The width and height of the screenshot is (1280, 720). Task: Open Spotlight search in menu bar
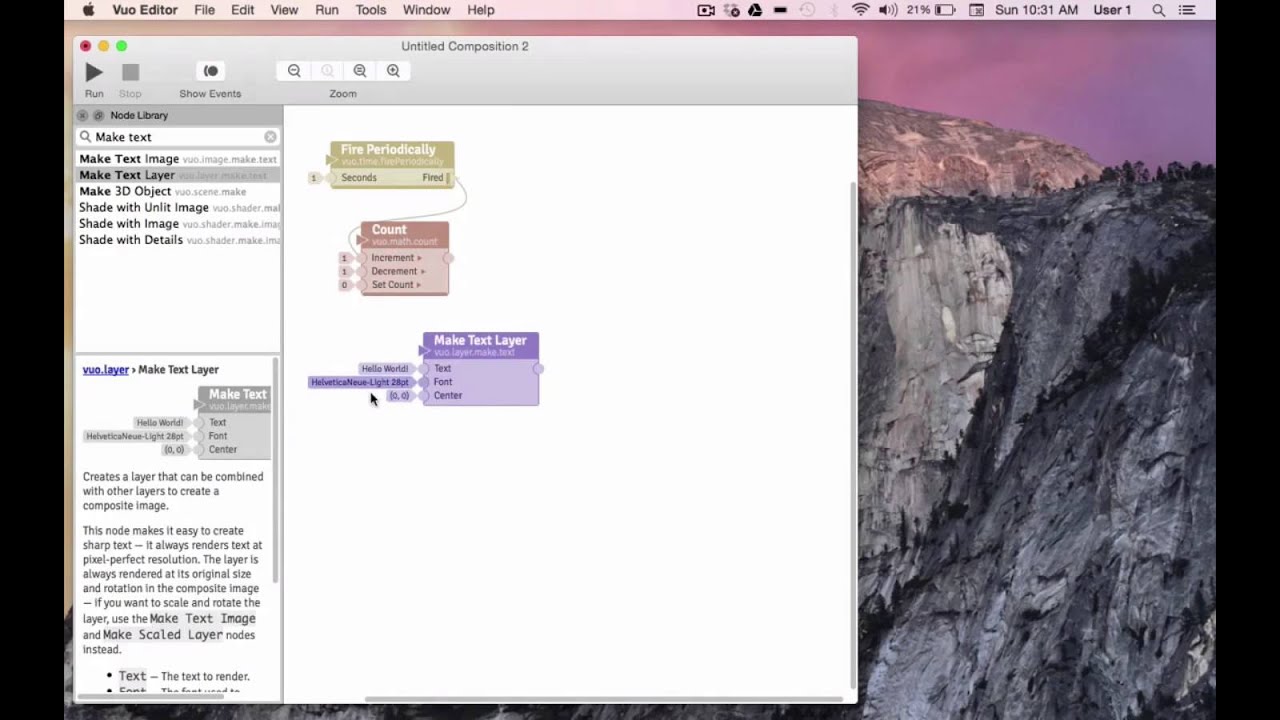pos(1159,10)
